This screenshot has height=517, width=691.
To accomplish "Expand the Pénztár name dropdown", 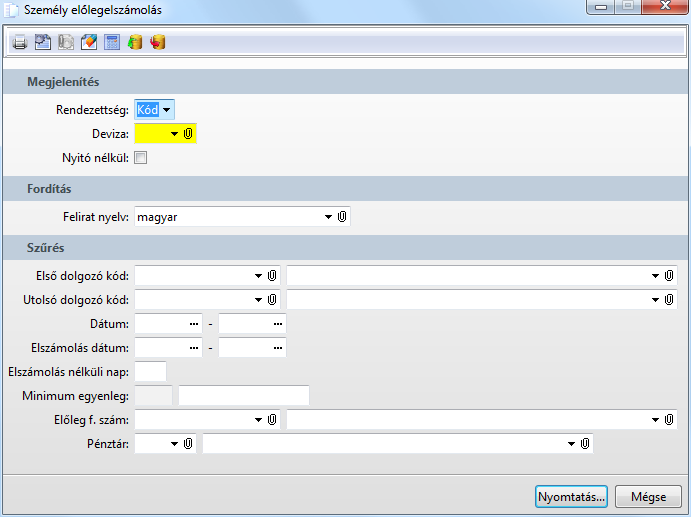I will click(x=571, y=443).
